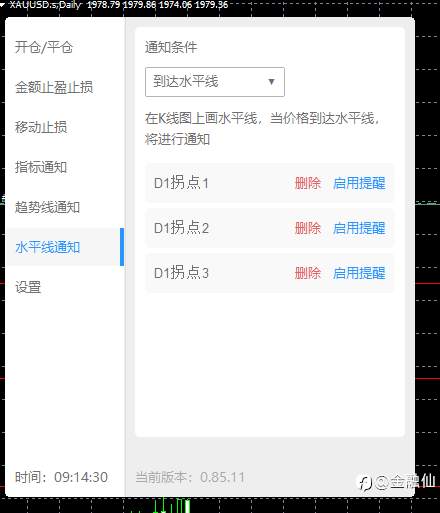The width and height of the screenshot is (440, 513).
Task: Switch to 趋势线通知 section
Action: pos(47,207)
